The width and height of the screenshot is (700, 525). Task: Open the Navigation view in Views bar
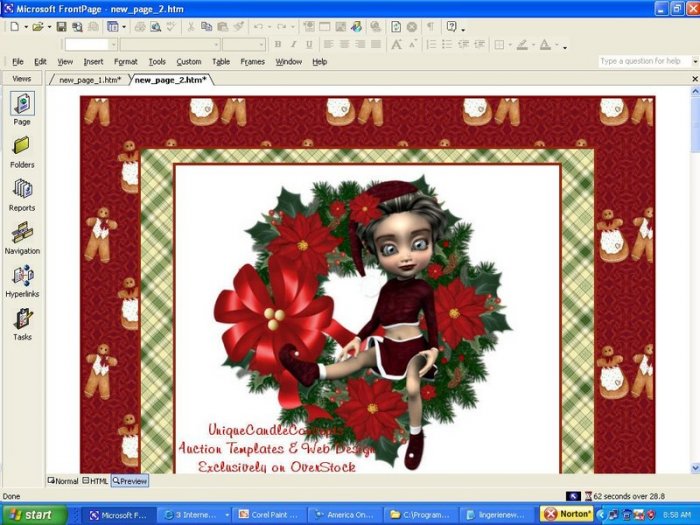(x=22, y=238)
